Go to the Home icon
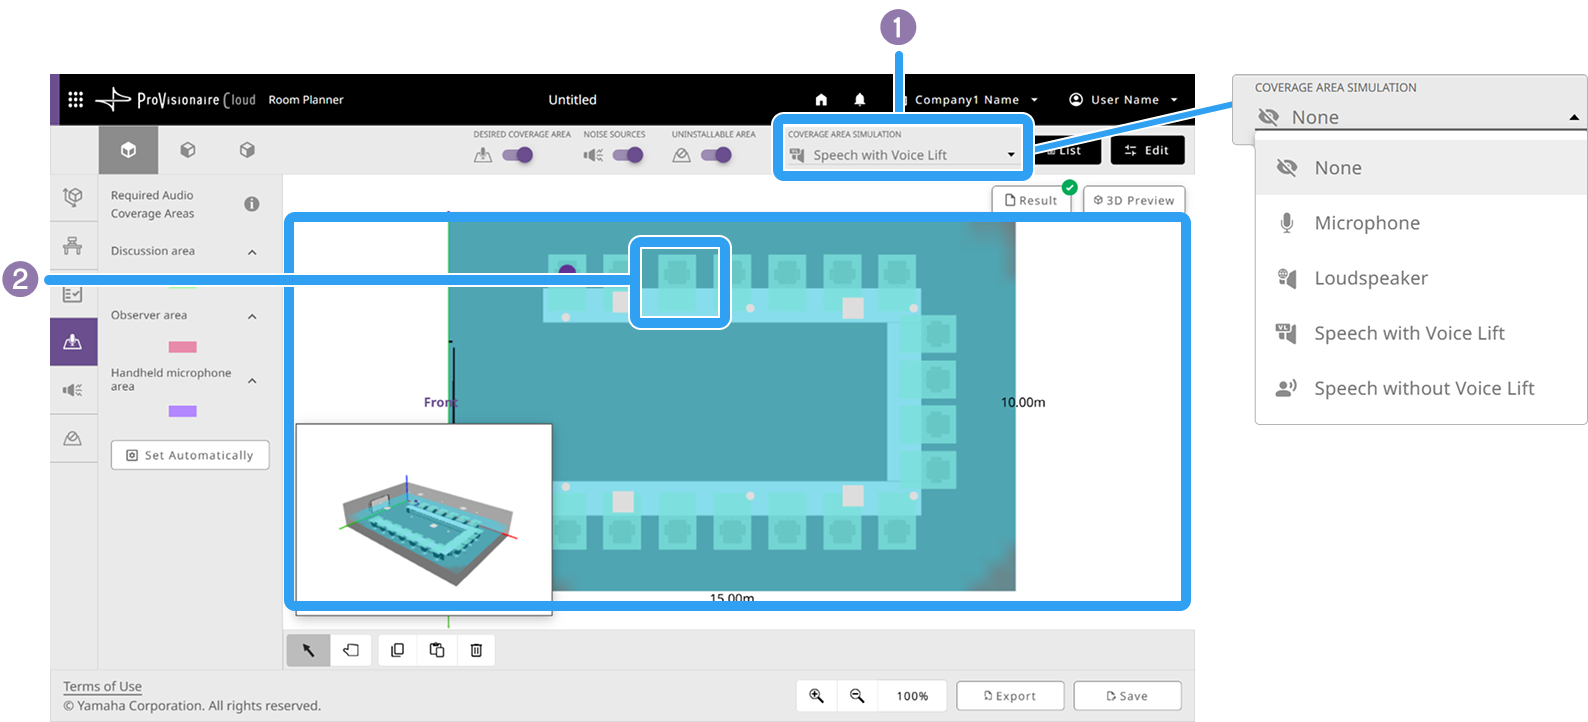 [x=821, y=100]
